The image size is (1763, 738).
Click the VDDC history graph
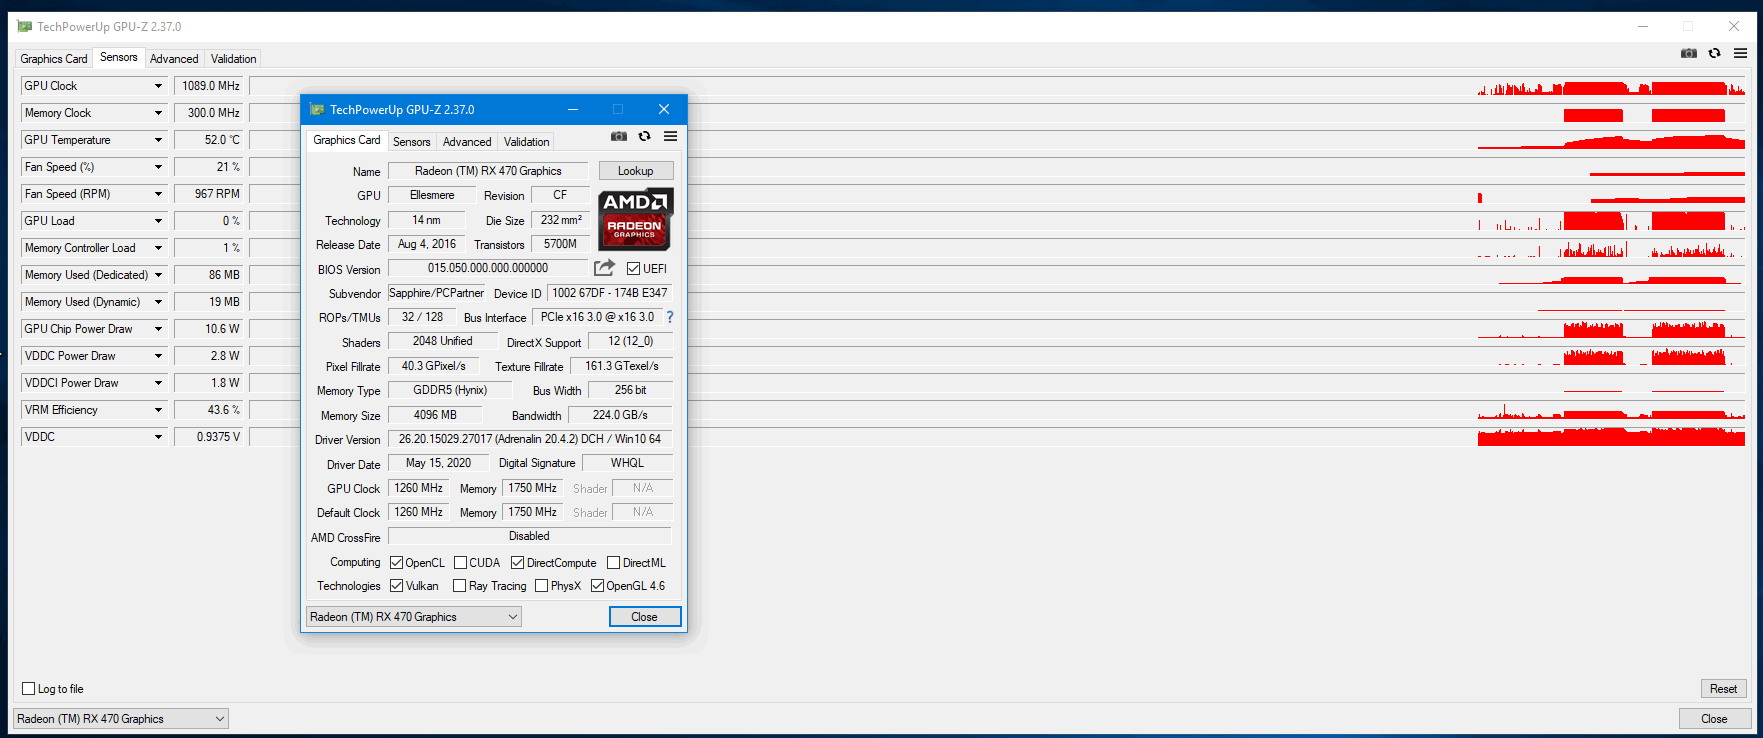pyautogui.click(x=998, y=437)
